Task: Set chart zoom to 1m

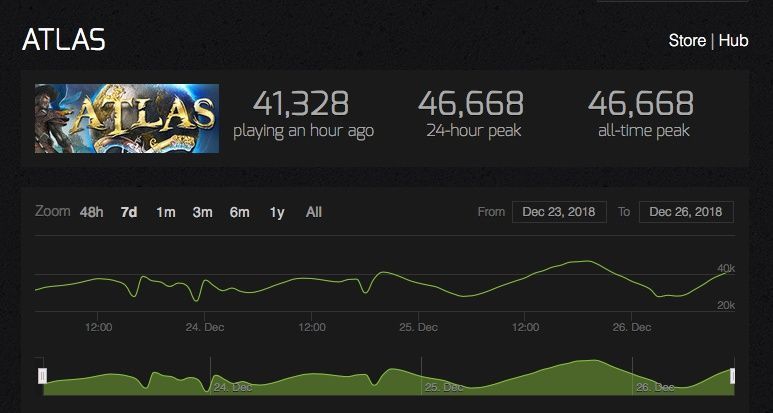Action: coord(166,212)
